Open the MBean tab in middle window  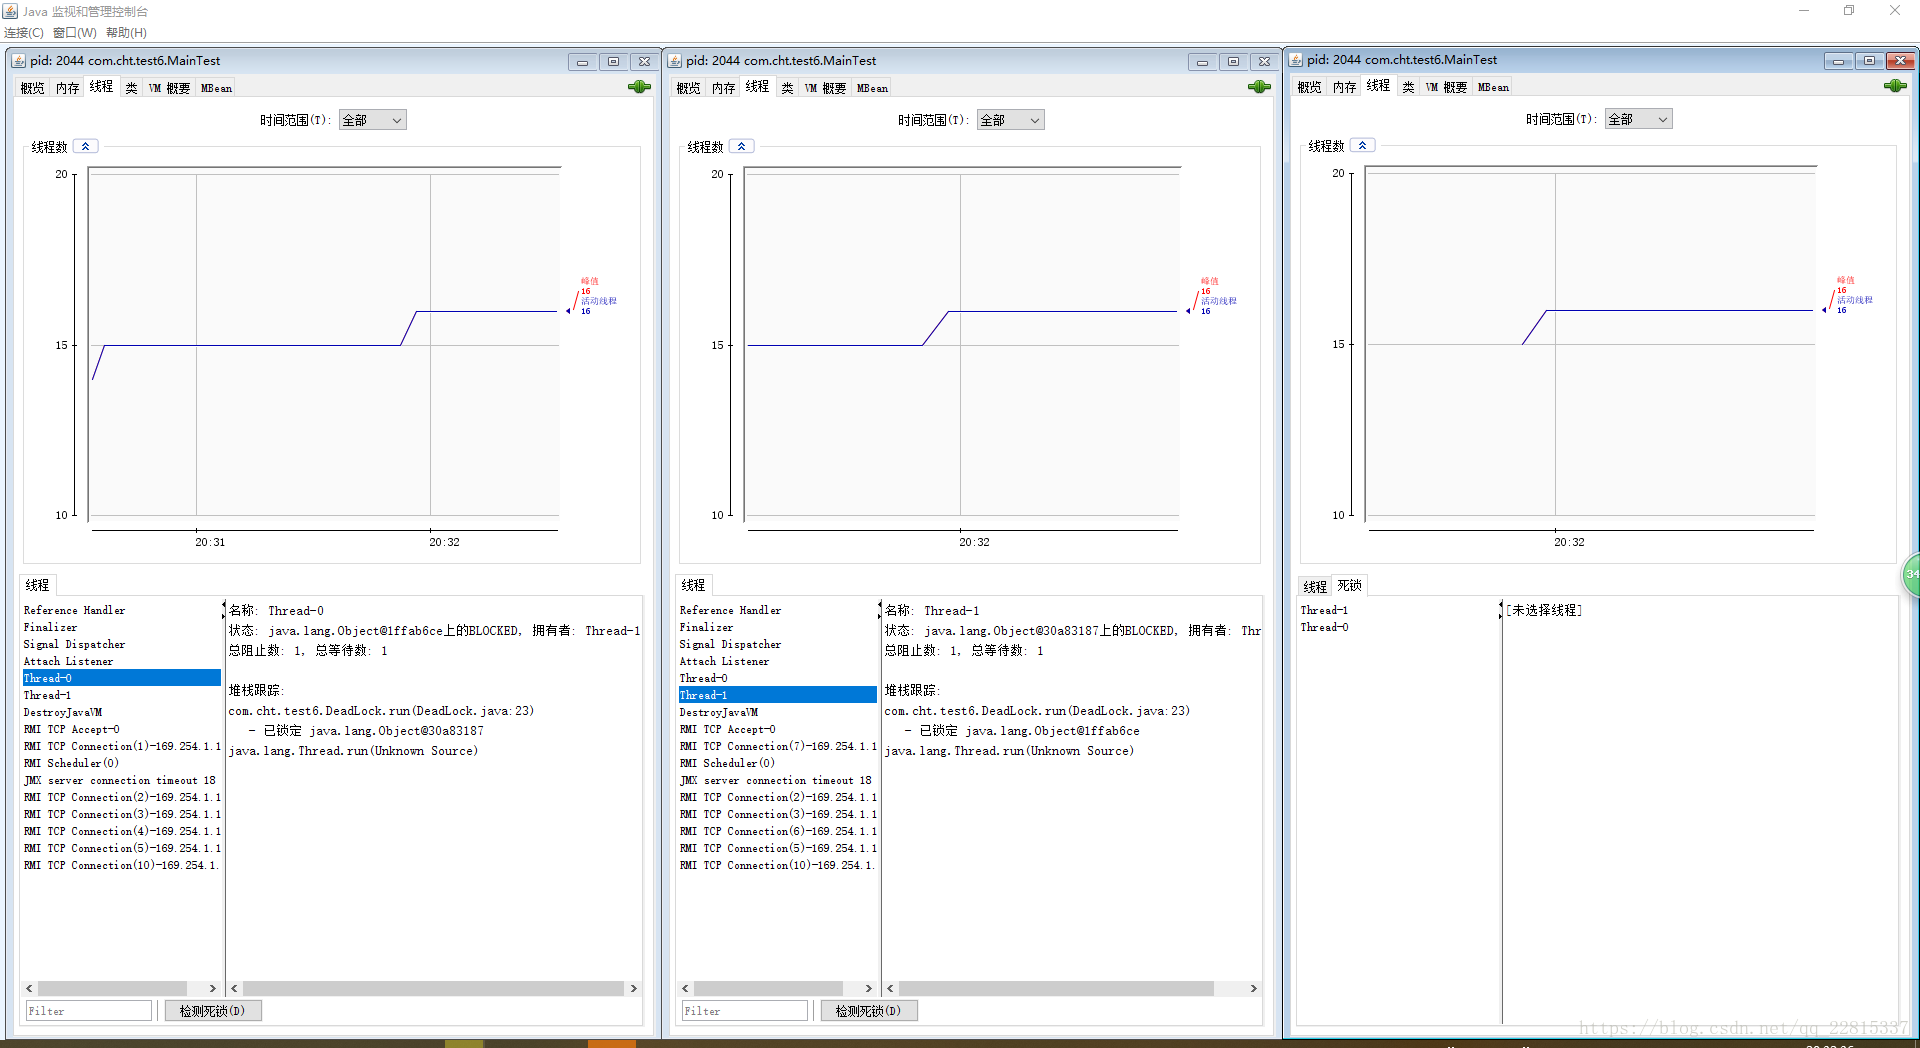(872, 88)
